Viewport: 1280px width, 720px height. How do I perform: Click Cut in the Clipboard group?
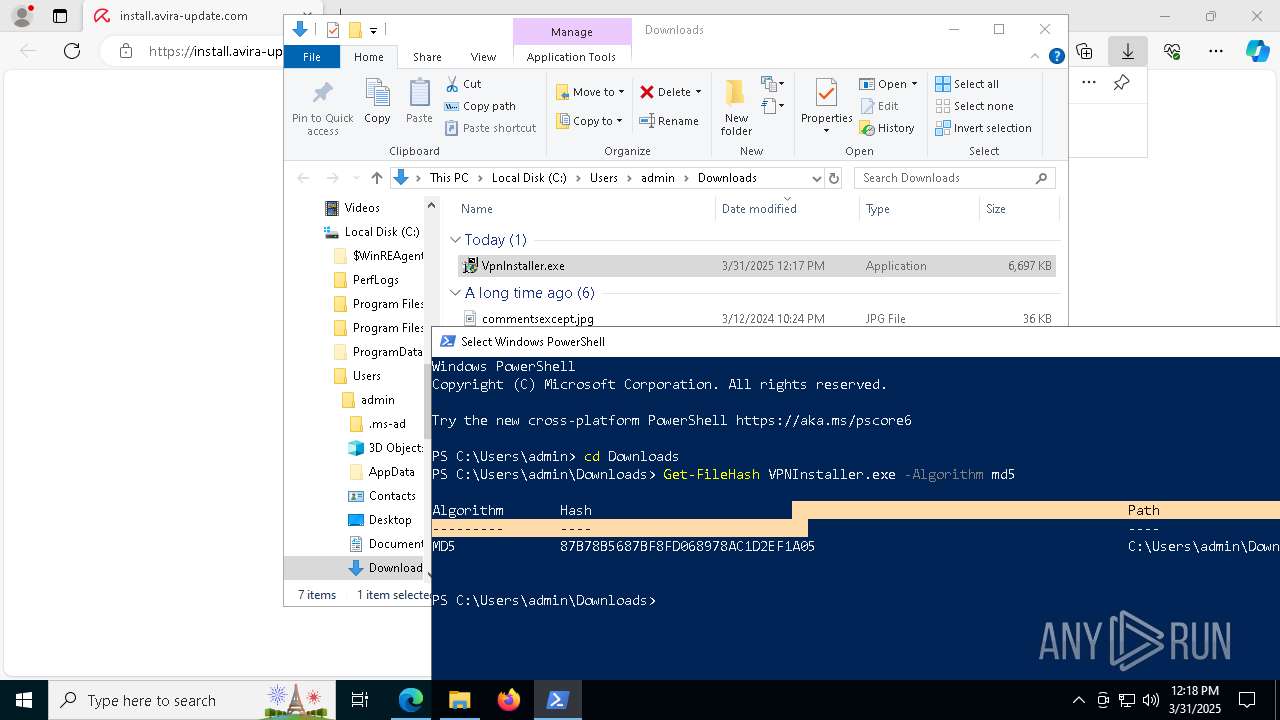[463, 84]
